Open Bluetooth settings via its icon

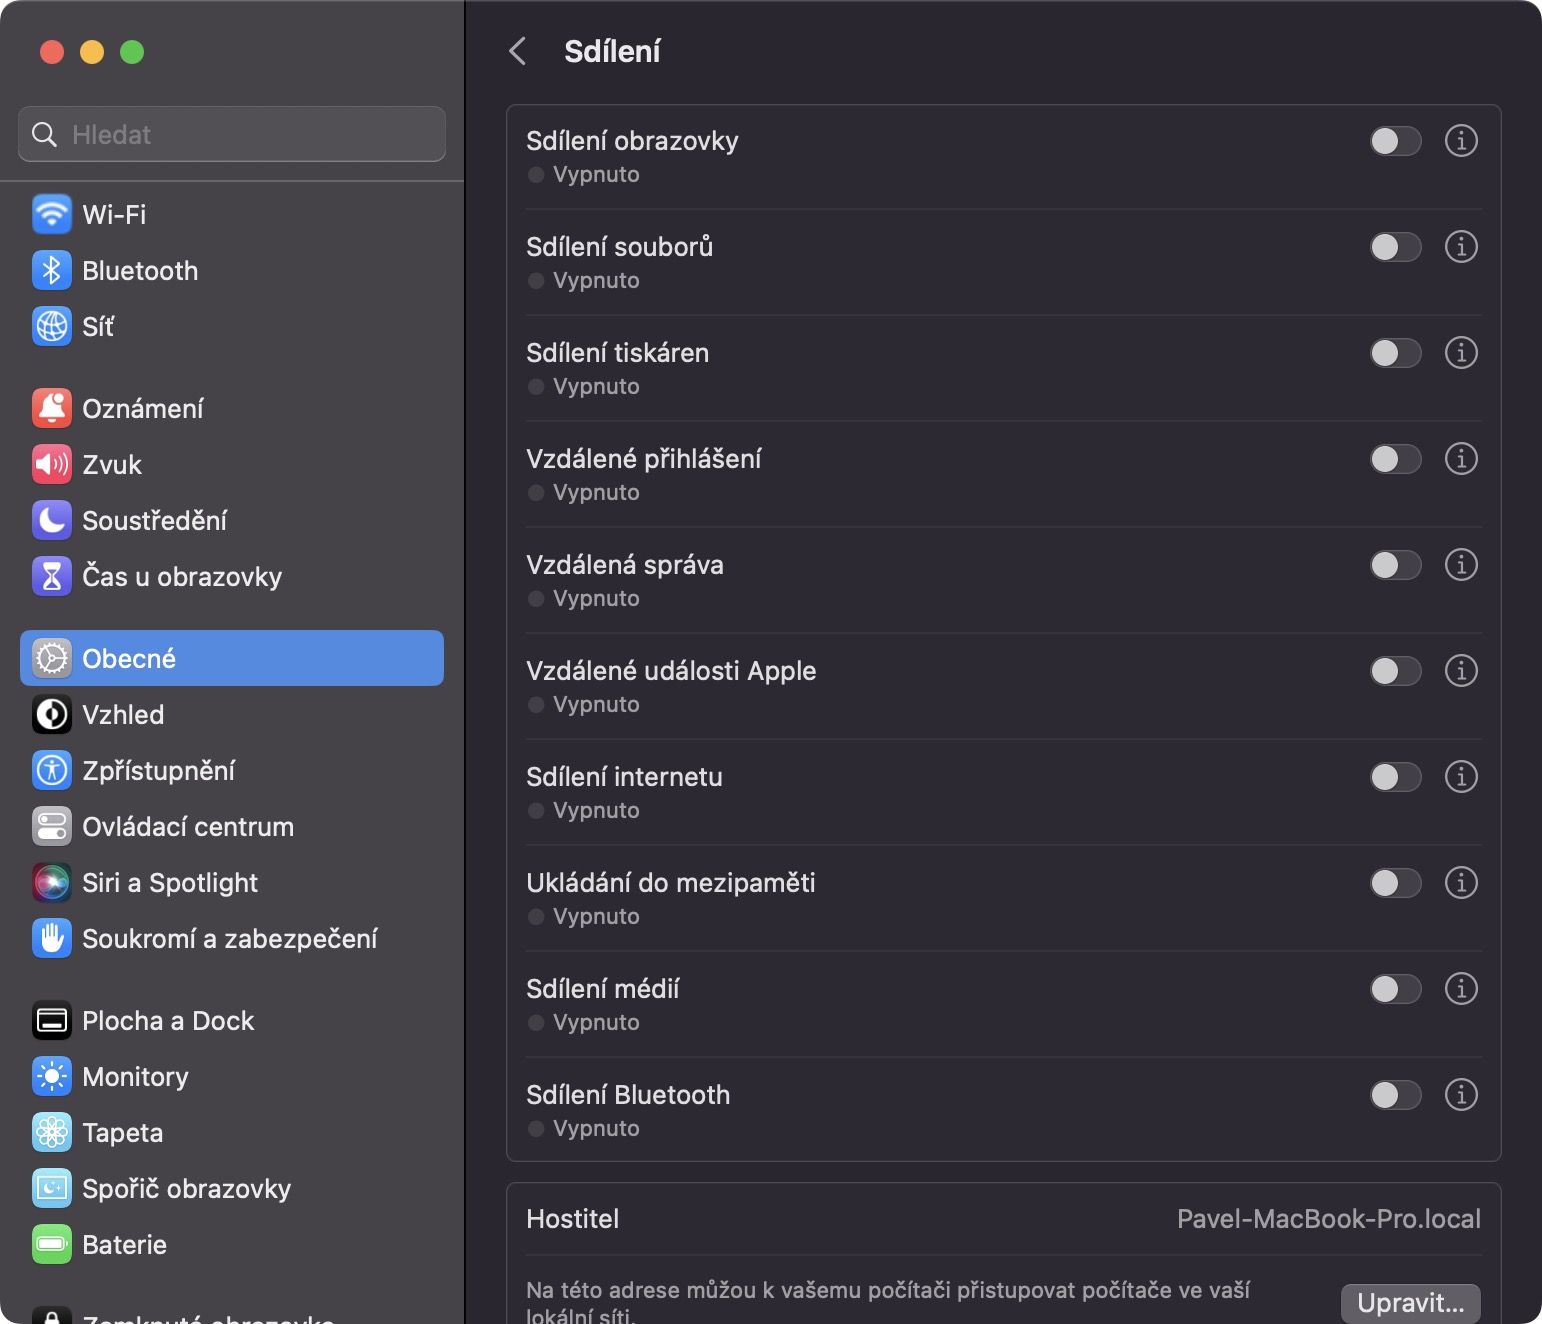point(52,270)
